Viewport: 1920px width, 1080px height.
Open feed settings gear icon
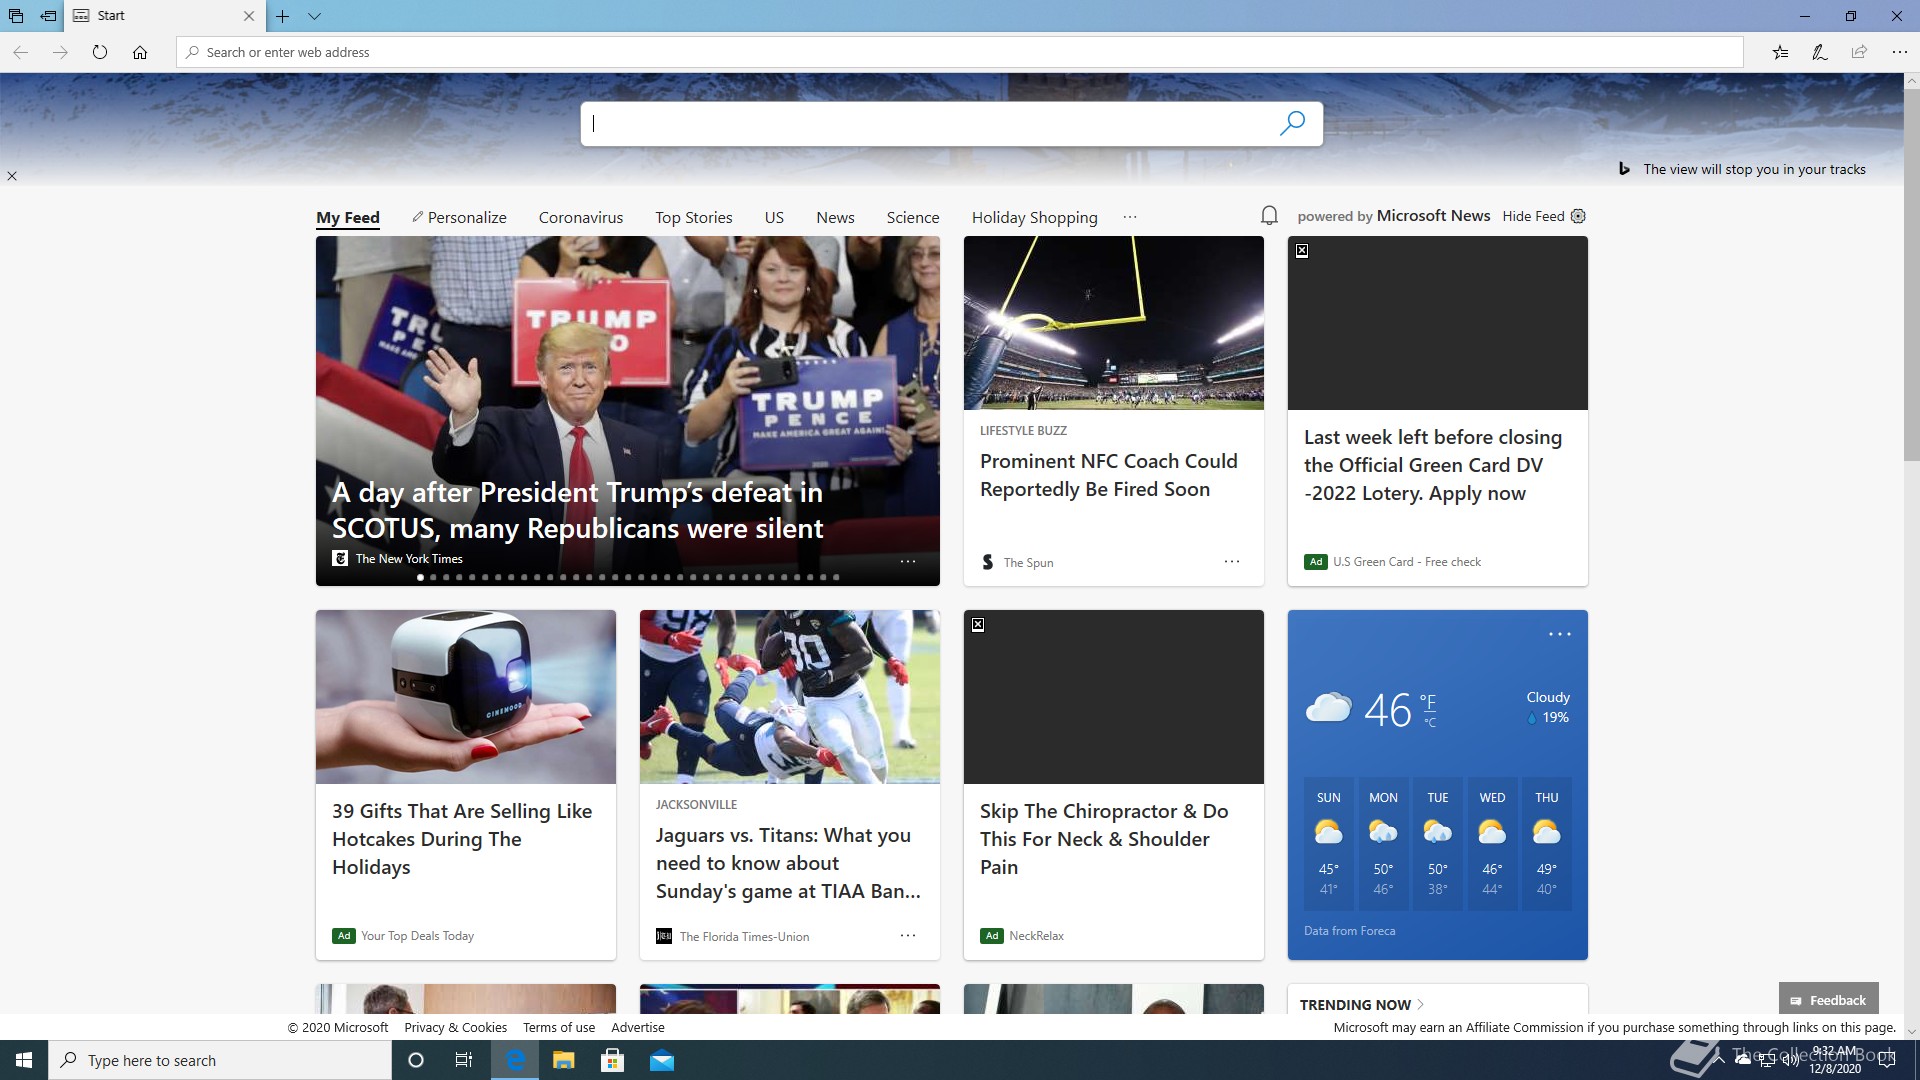pos(1578,216)
